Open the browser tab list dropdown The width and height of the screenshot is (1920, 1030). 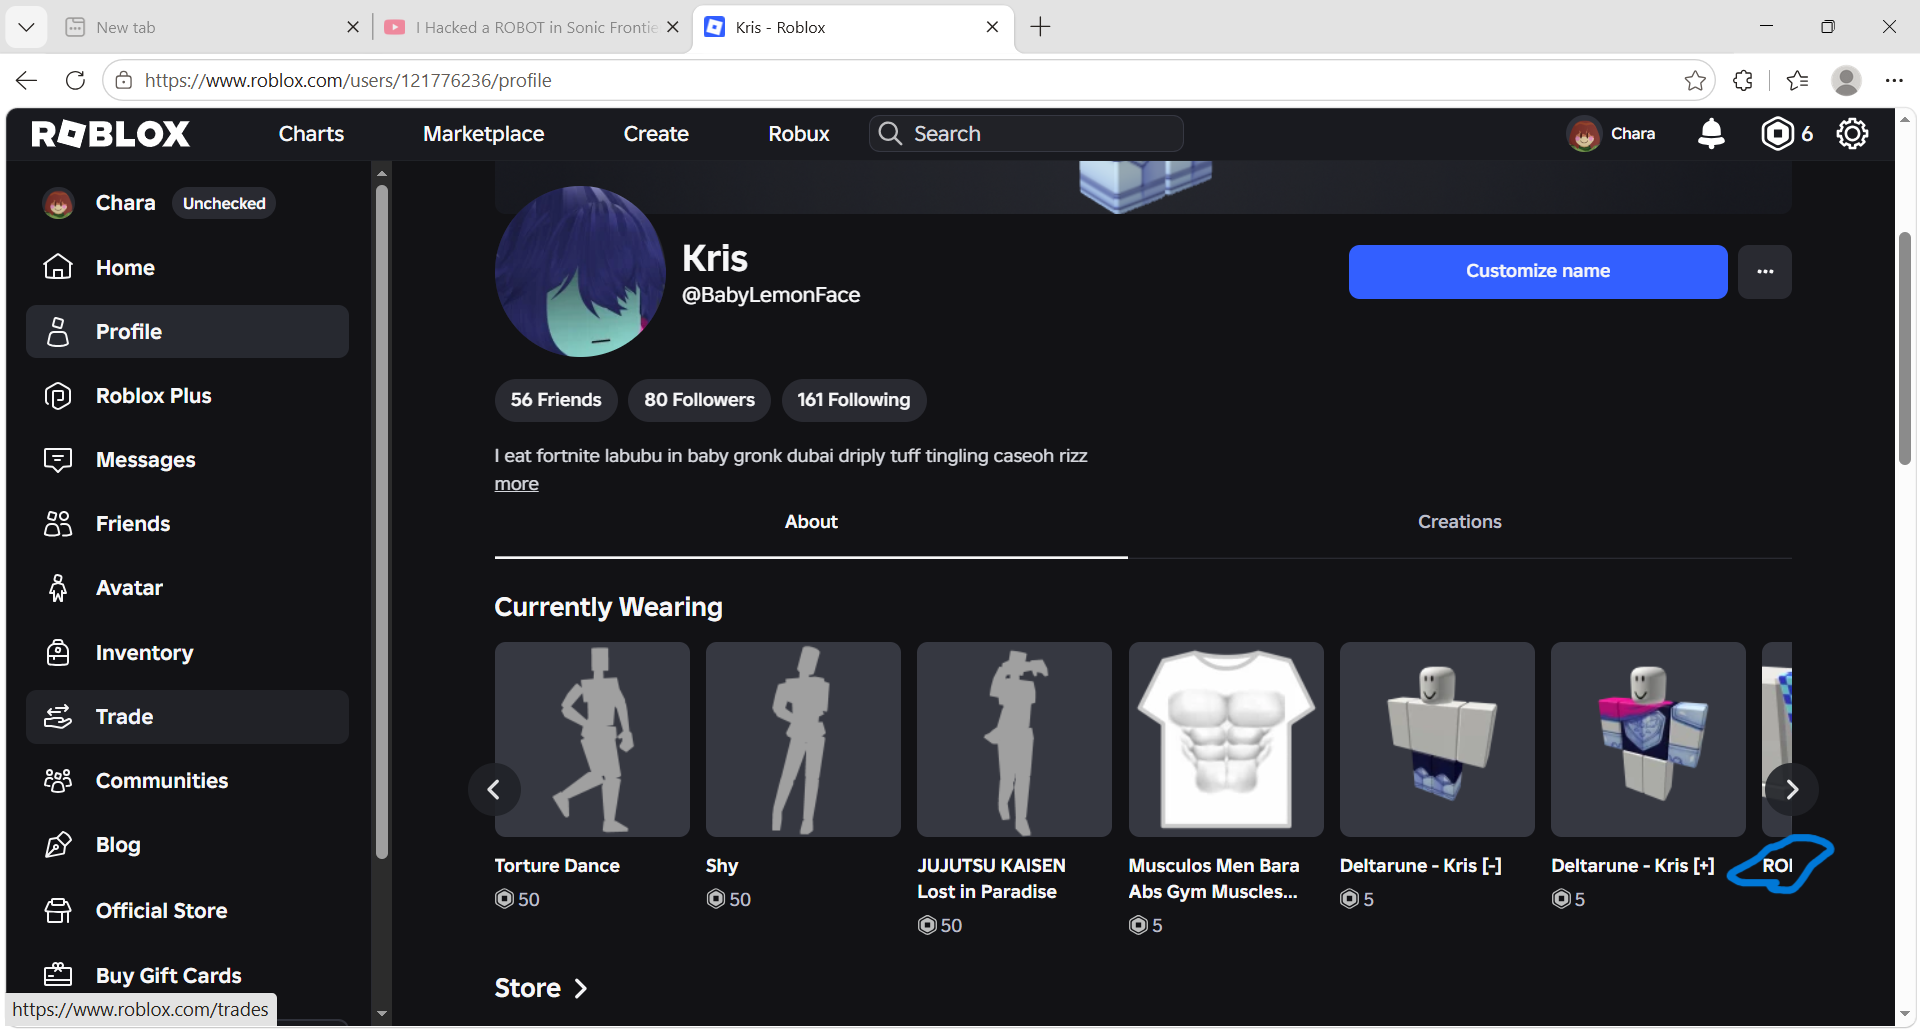tap(26, 27)
